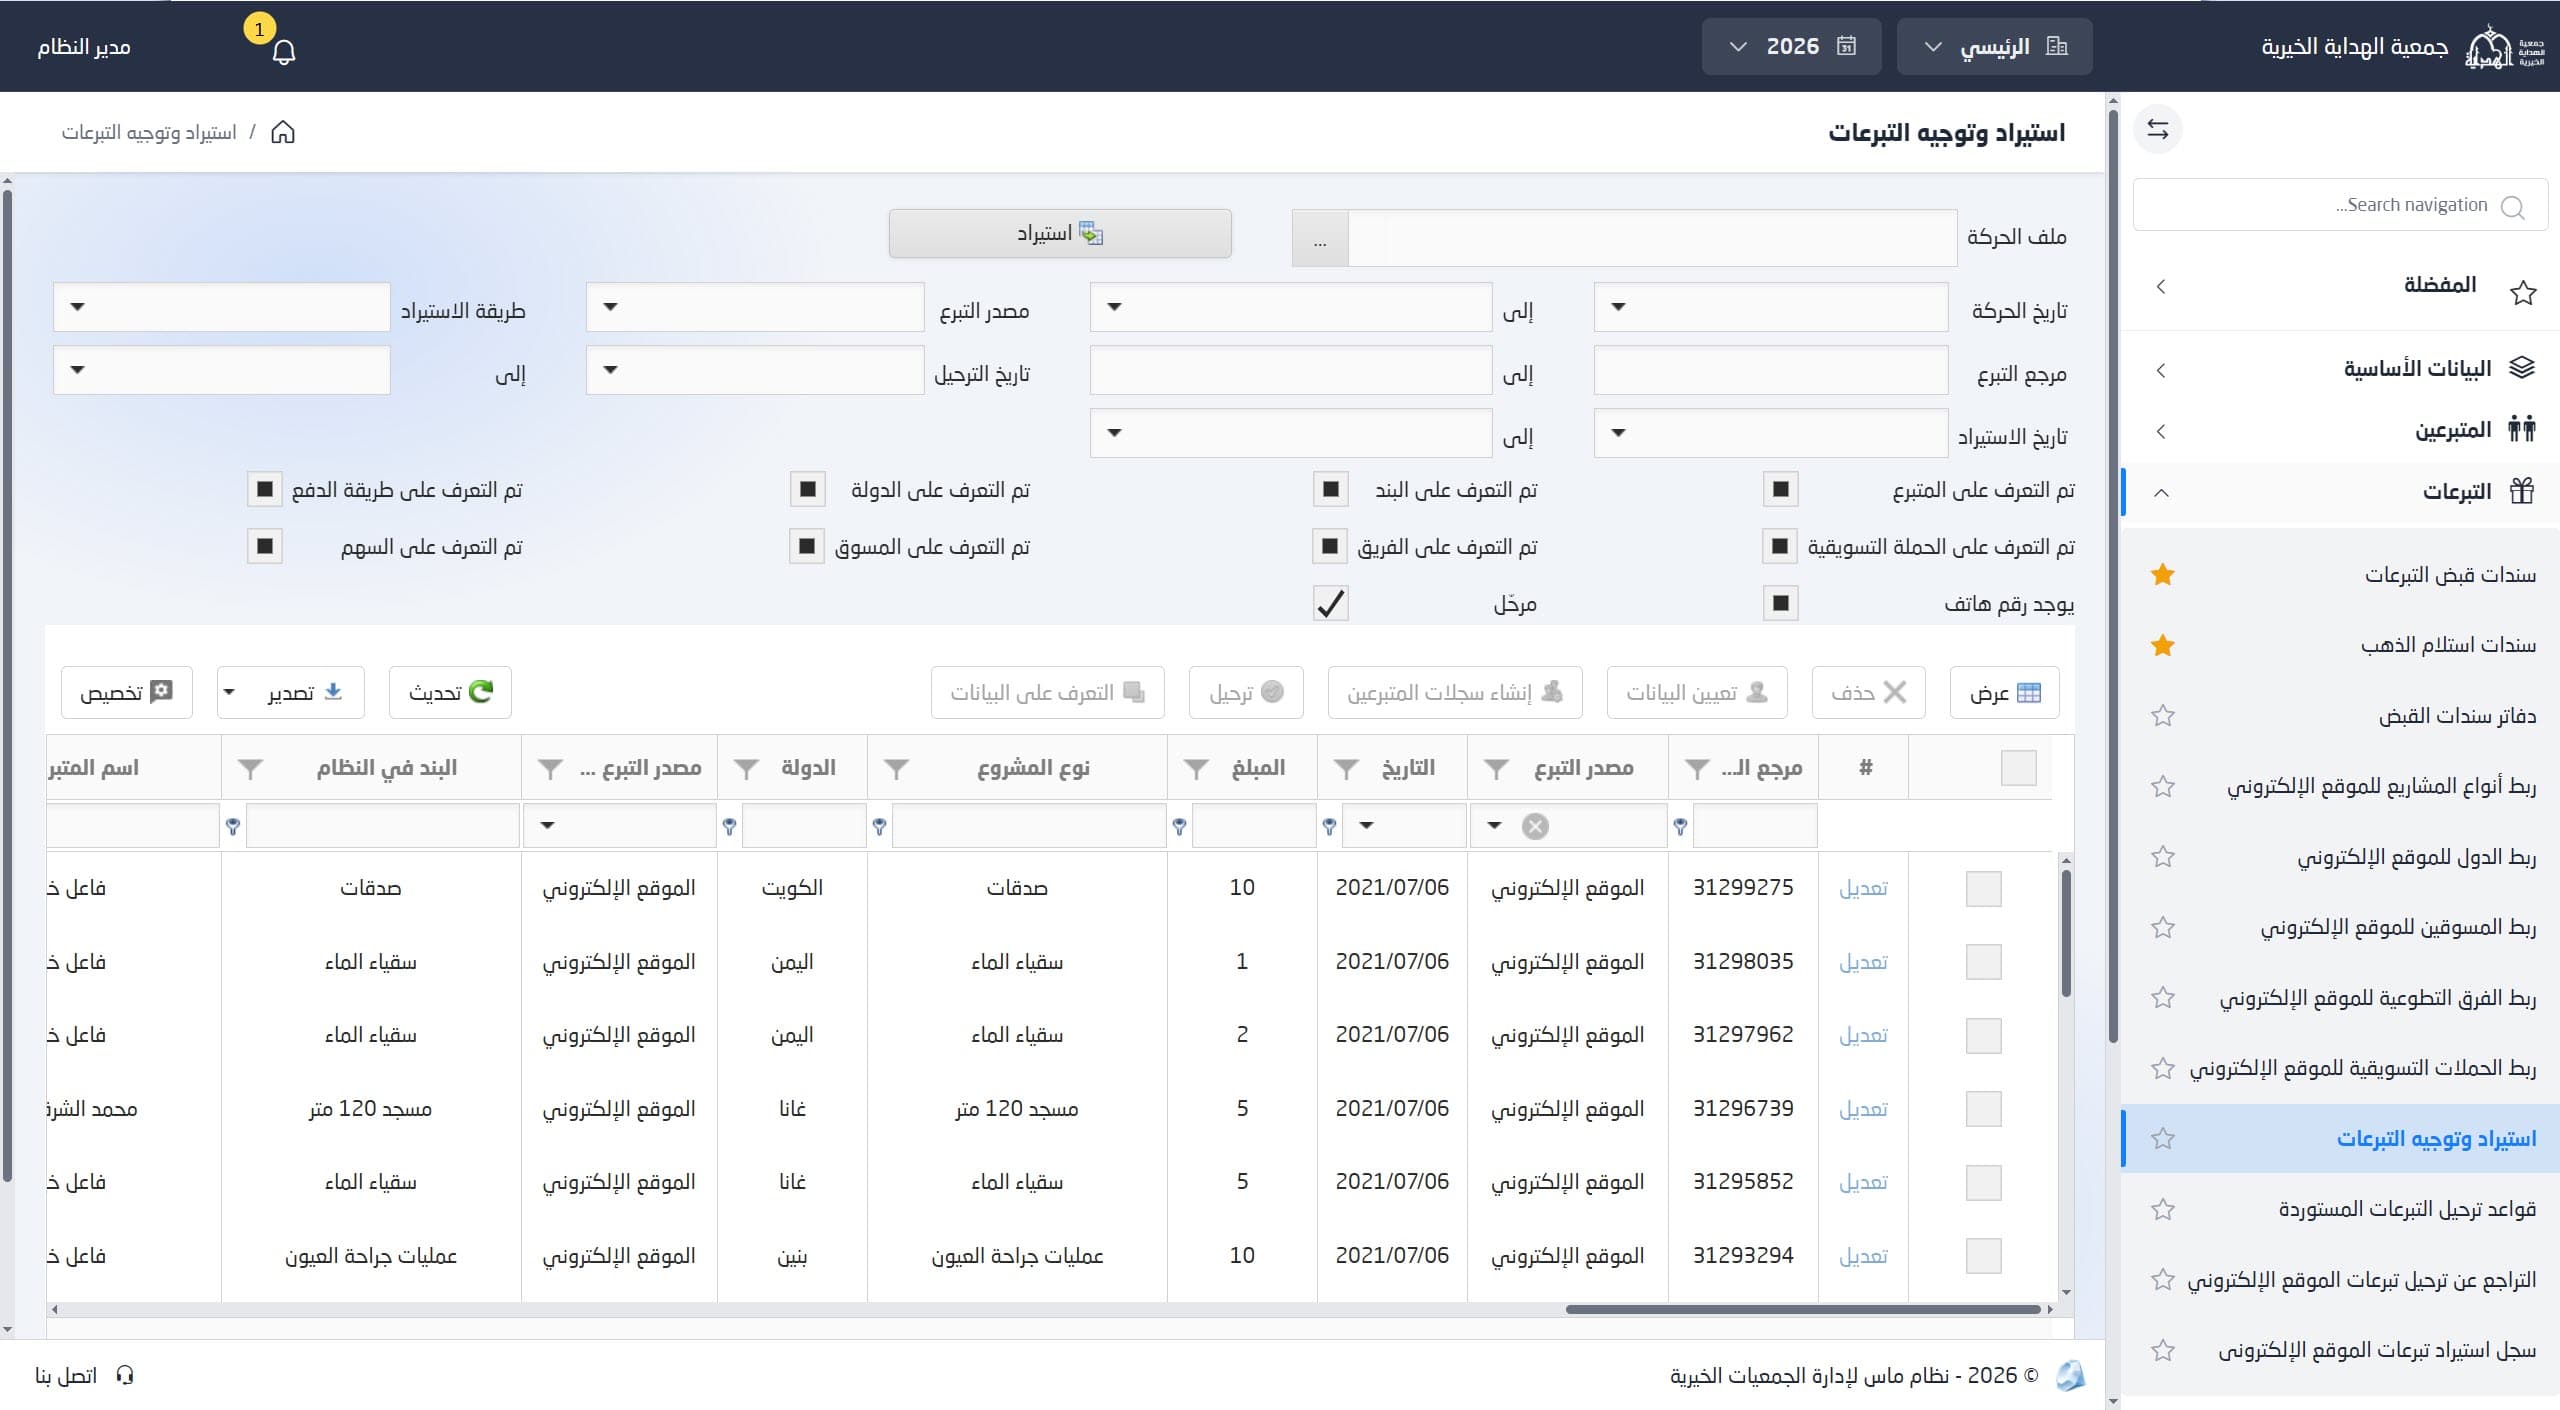Viewport: 2560px width, 1410px height.
Task: Open filter funnel on المبلغ column
Action: click(x=1196, y=768)
